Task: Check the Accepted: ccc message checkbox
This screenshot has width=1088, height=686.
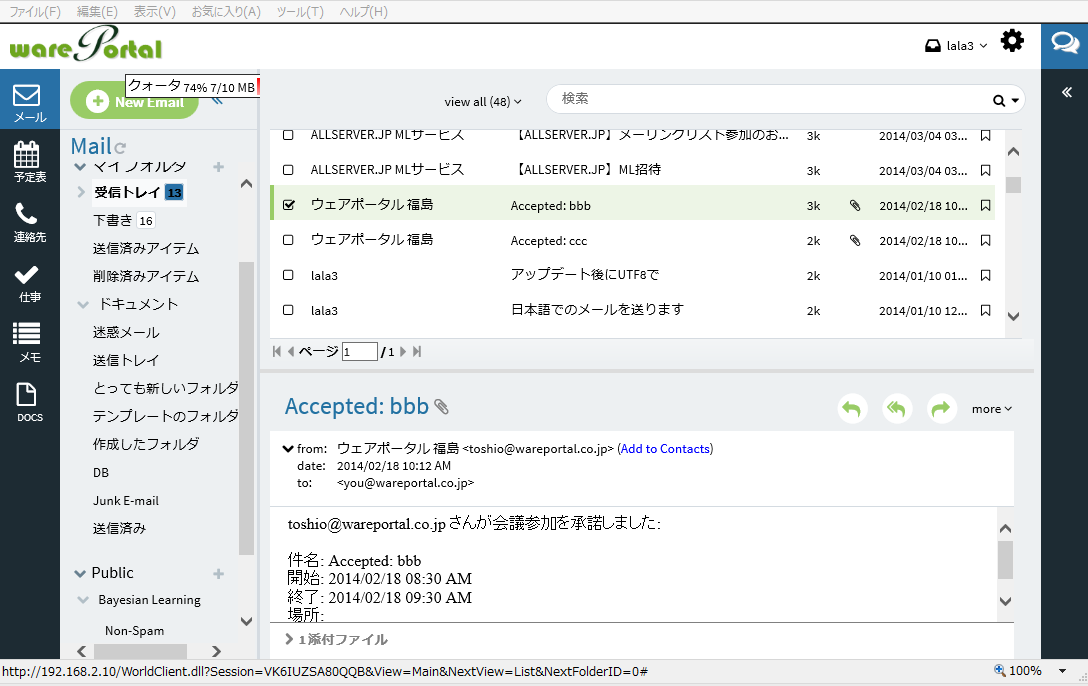Action: tap(288, 240)
